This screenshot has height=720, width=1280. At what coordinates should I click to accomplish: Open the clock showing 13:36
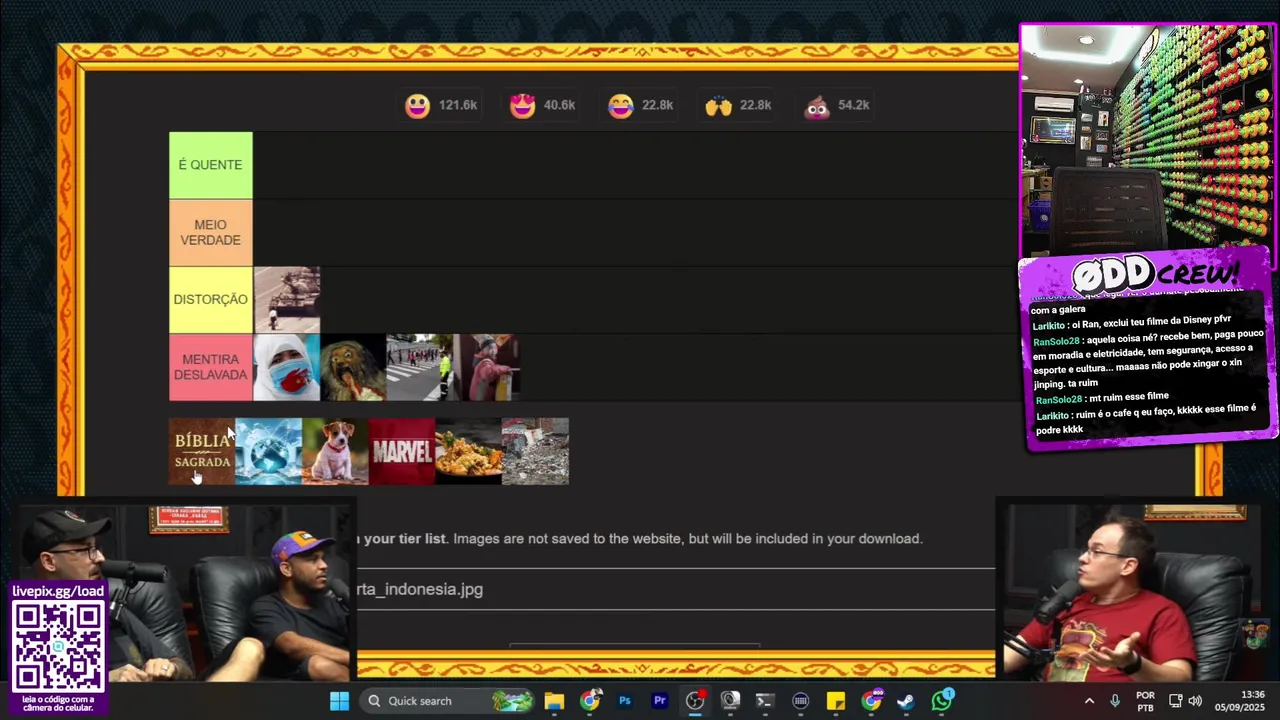[x=1240, y=701]
